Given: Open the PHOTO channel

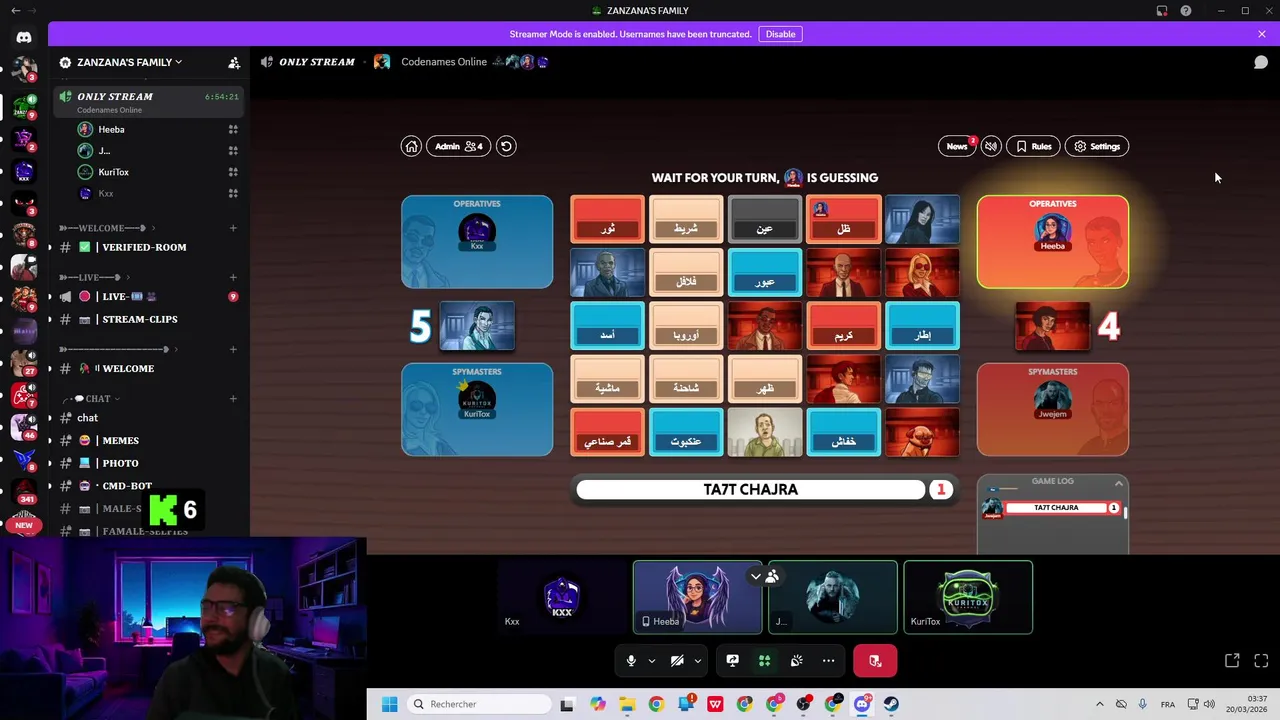Looking at the screenshot, I should click(150, 463).
